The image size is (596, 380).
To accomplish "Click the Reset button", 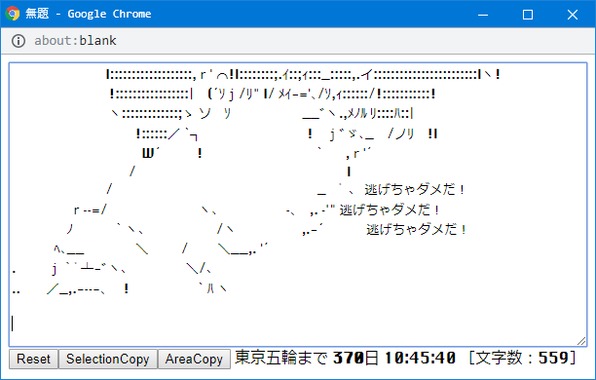I will coord(33,359).
